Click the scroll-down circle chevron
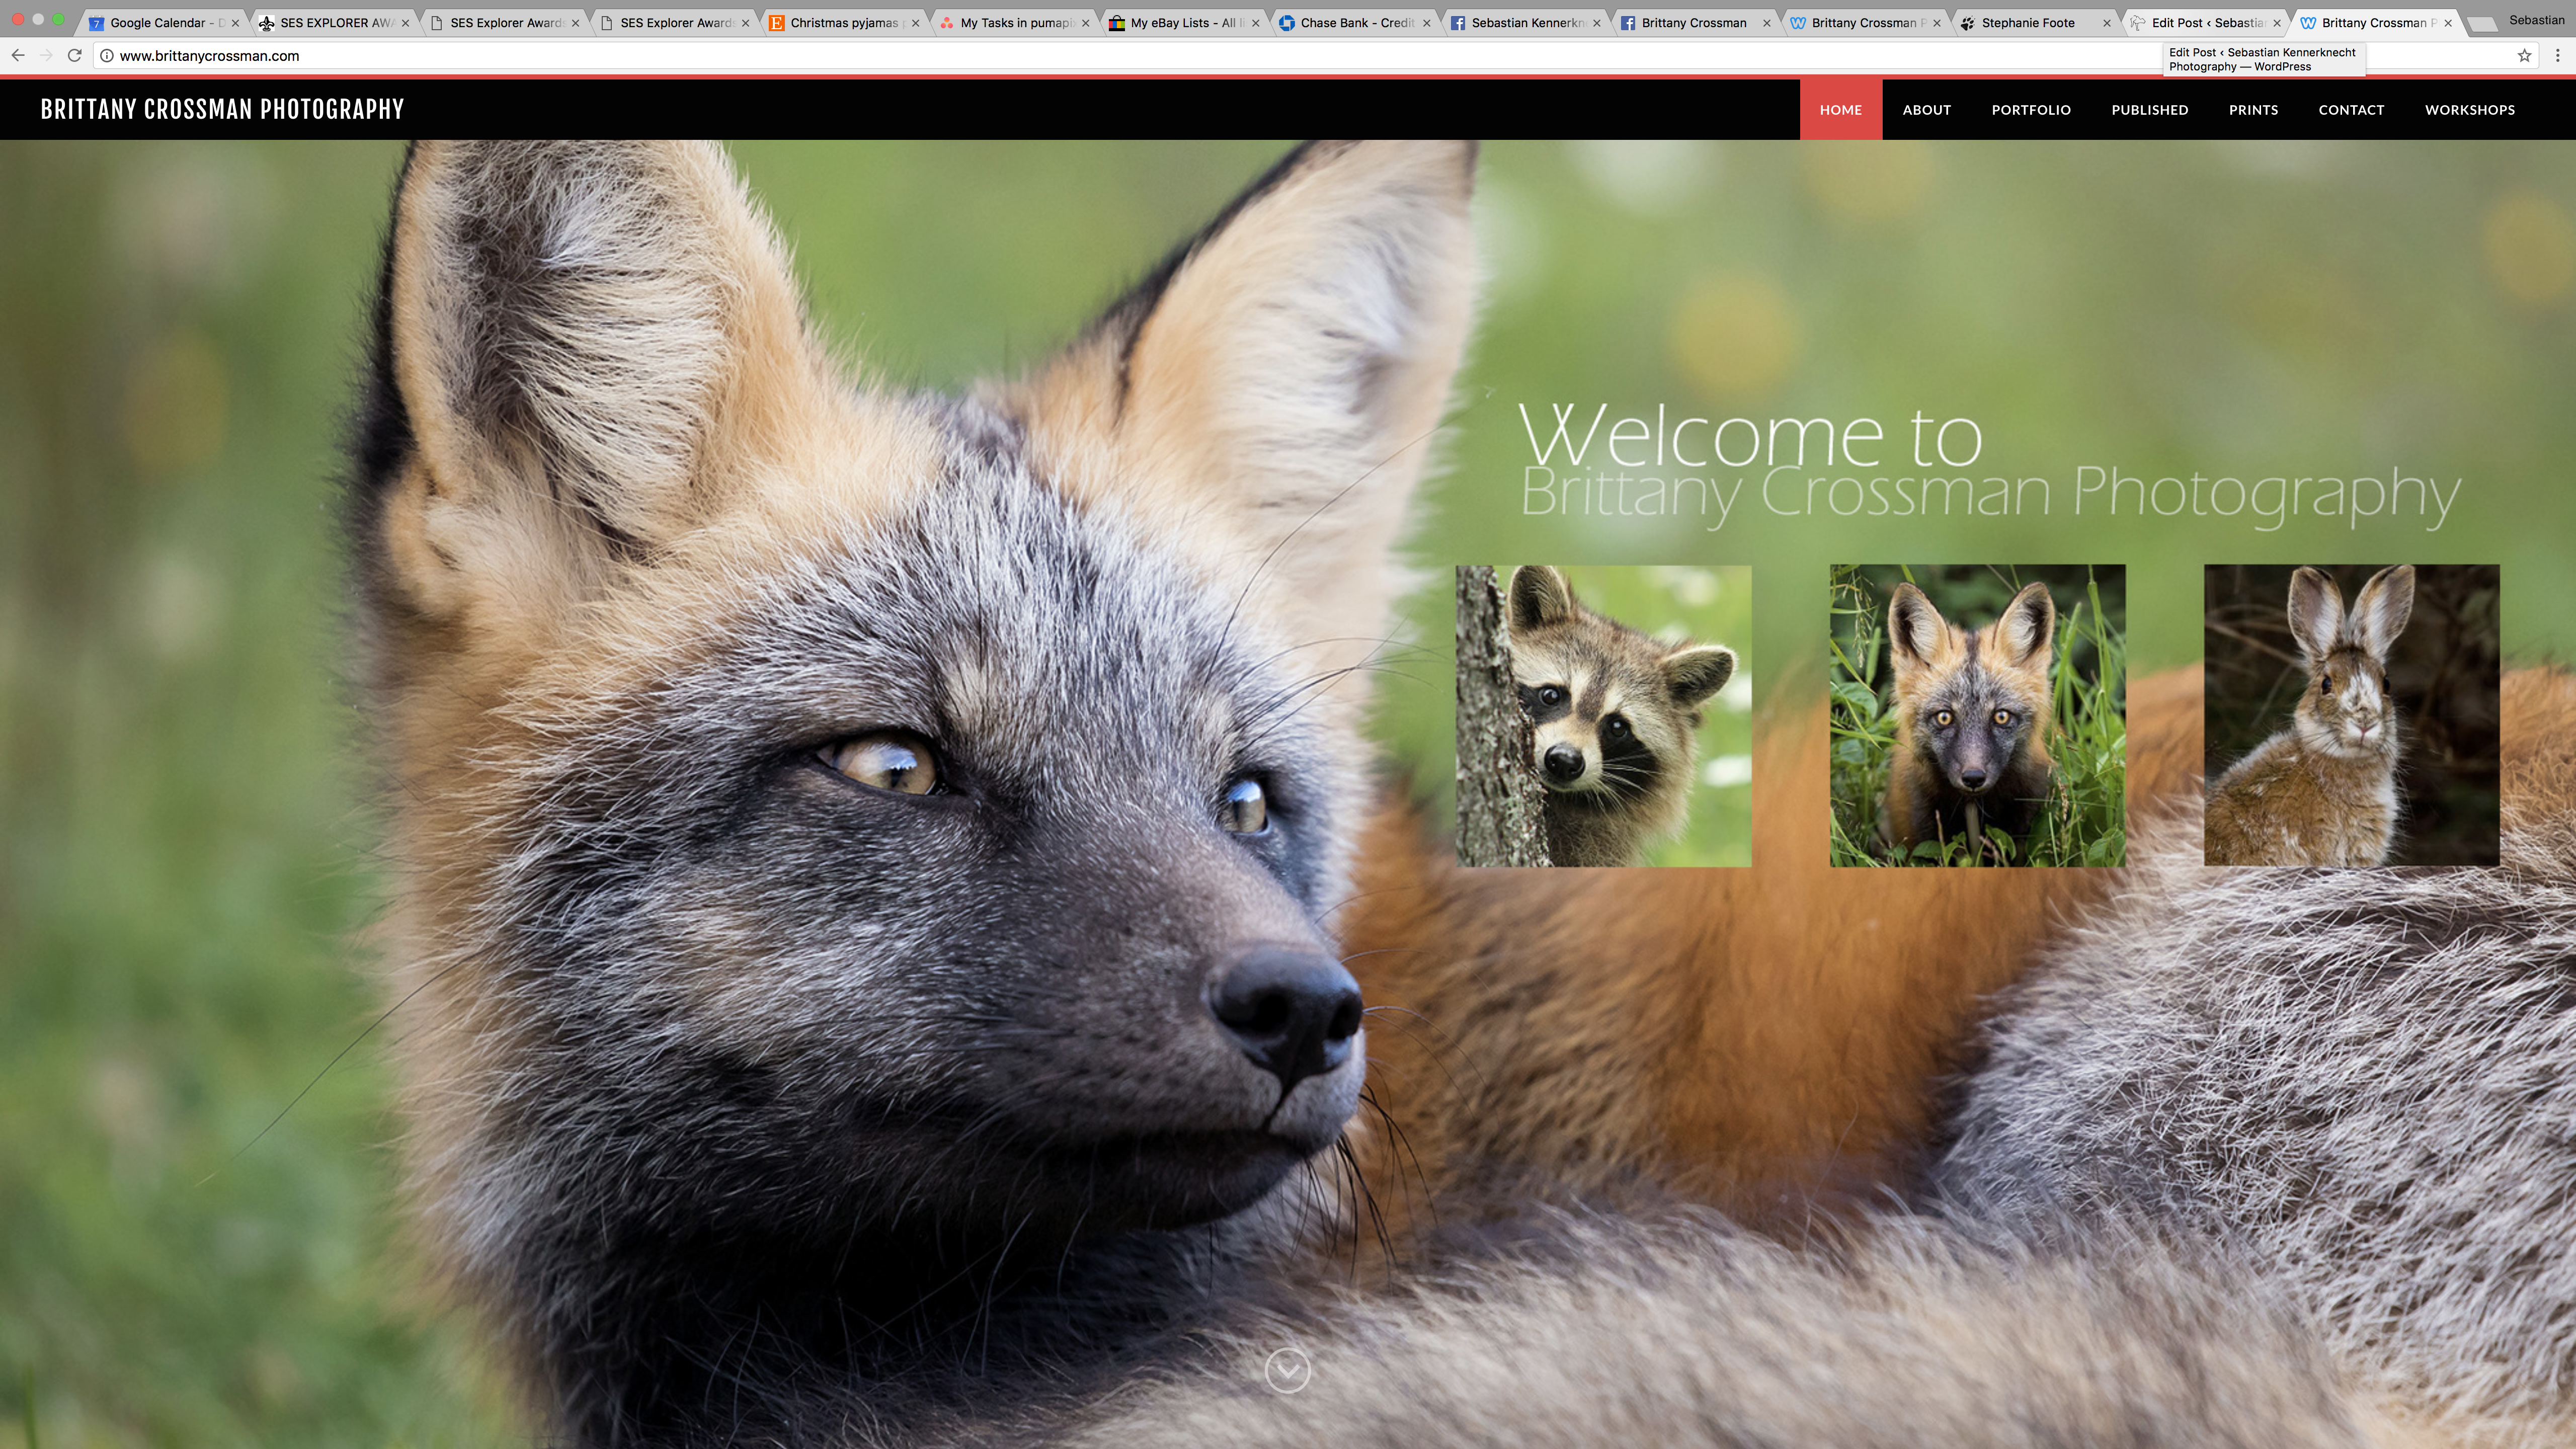 click(x=1287, y=1370)
